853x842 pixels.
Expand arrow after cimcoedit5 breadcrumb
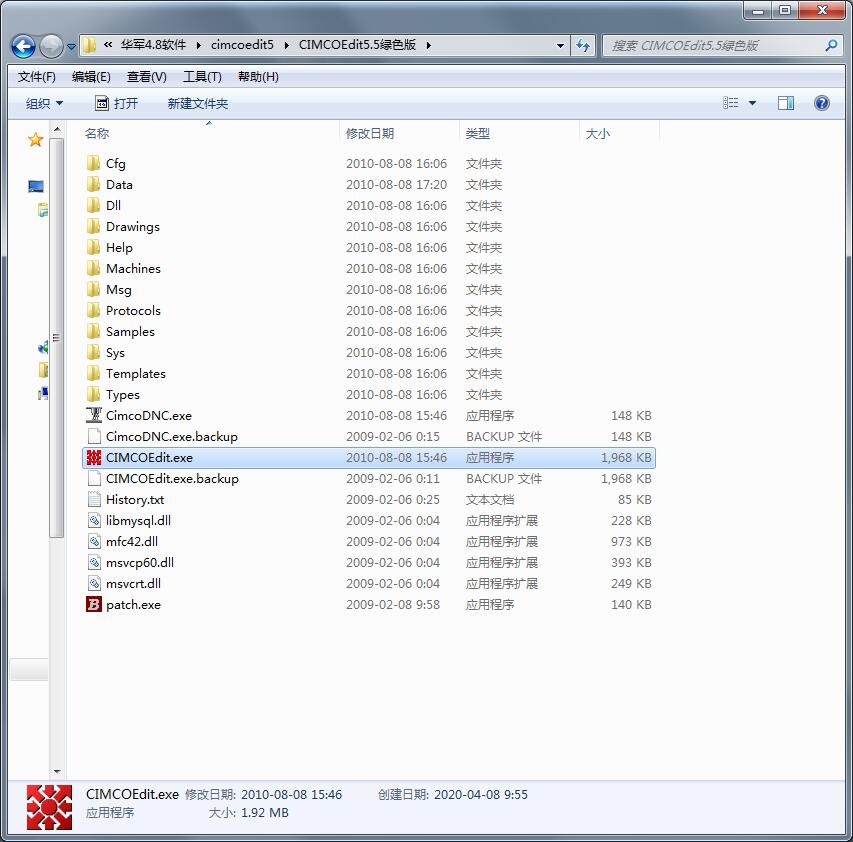pyautogui.click(x=287, y=45)
